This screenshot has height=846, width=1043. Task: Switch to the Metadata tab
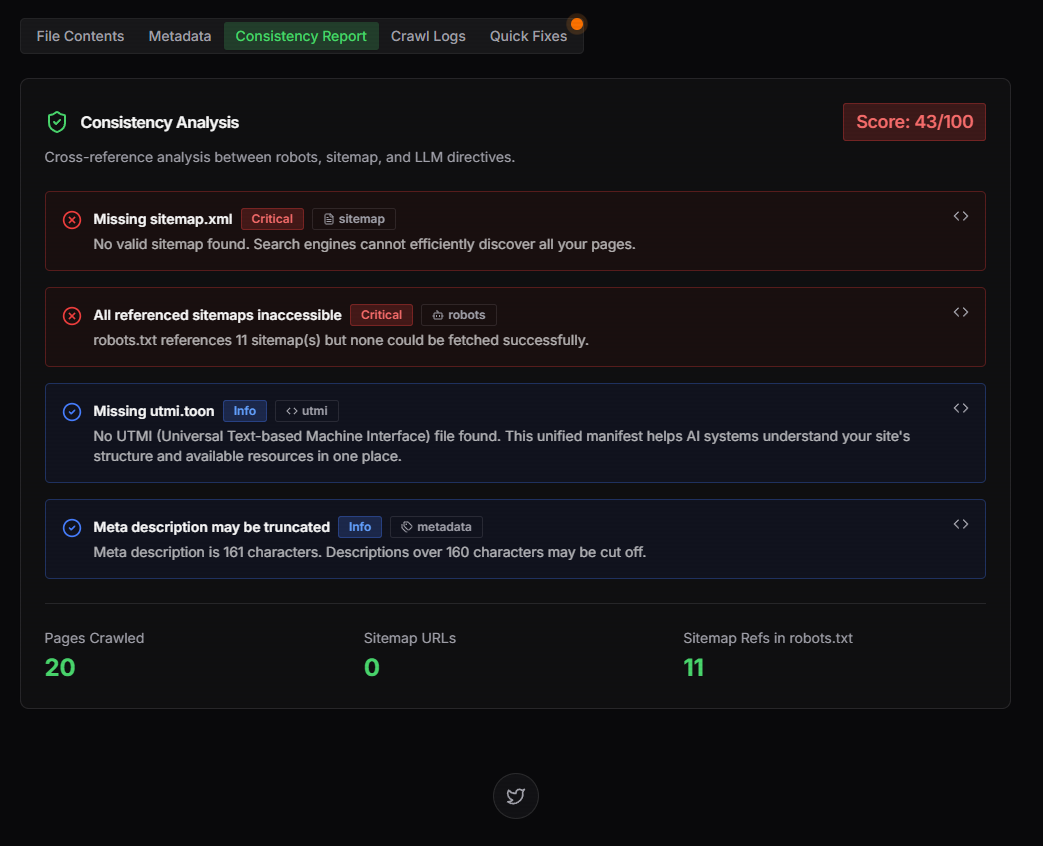(180, 36)
